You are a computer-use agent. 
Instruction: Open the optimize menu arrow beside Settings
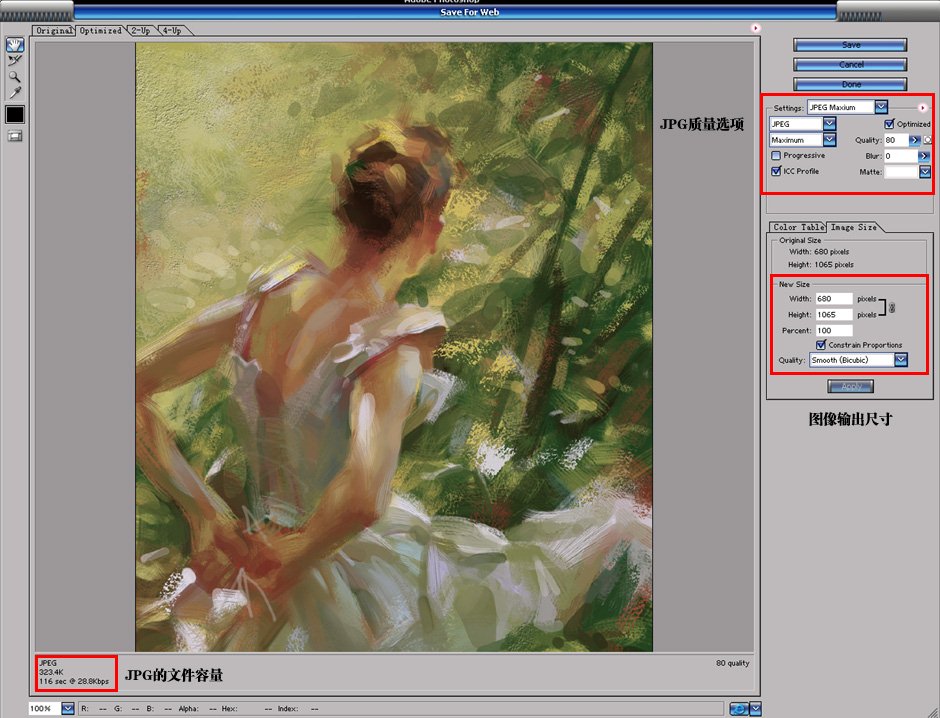click(922, 108)
